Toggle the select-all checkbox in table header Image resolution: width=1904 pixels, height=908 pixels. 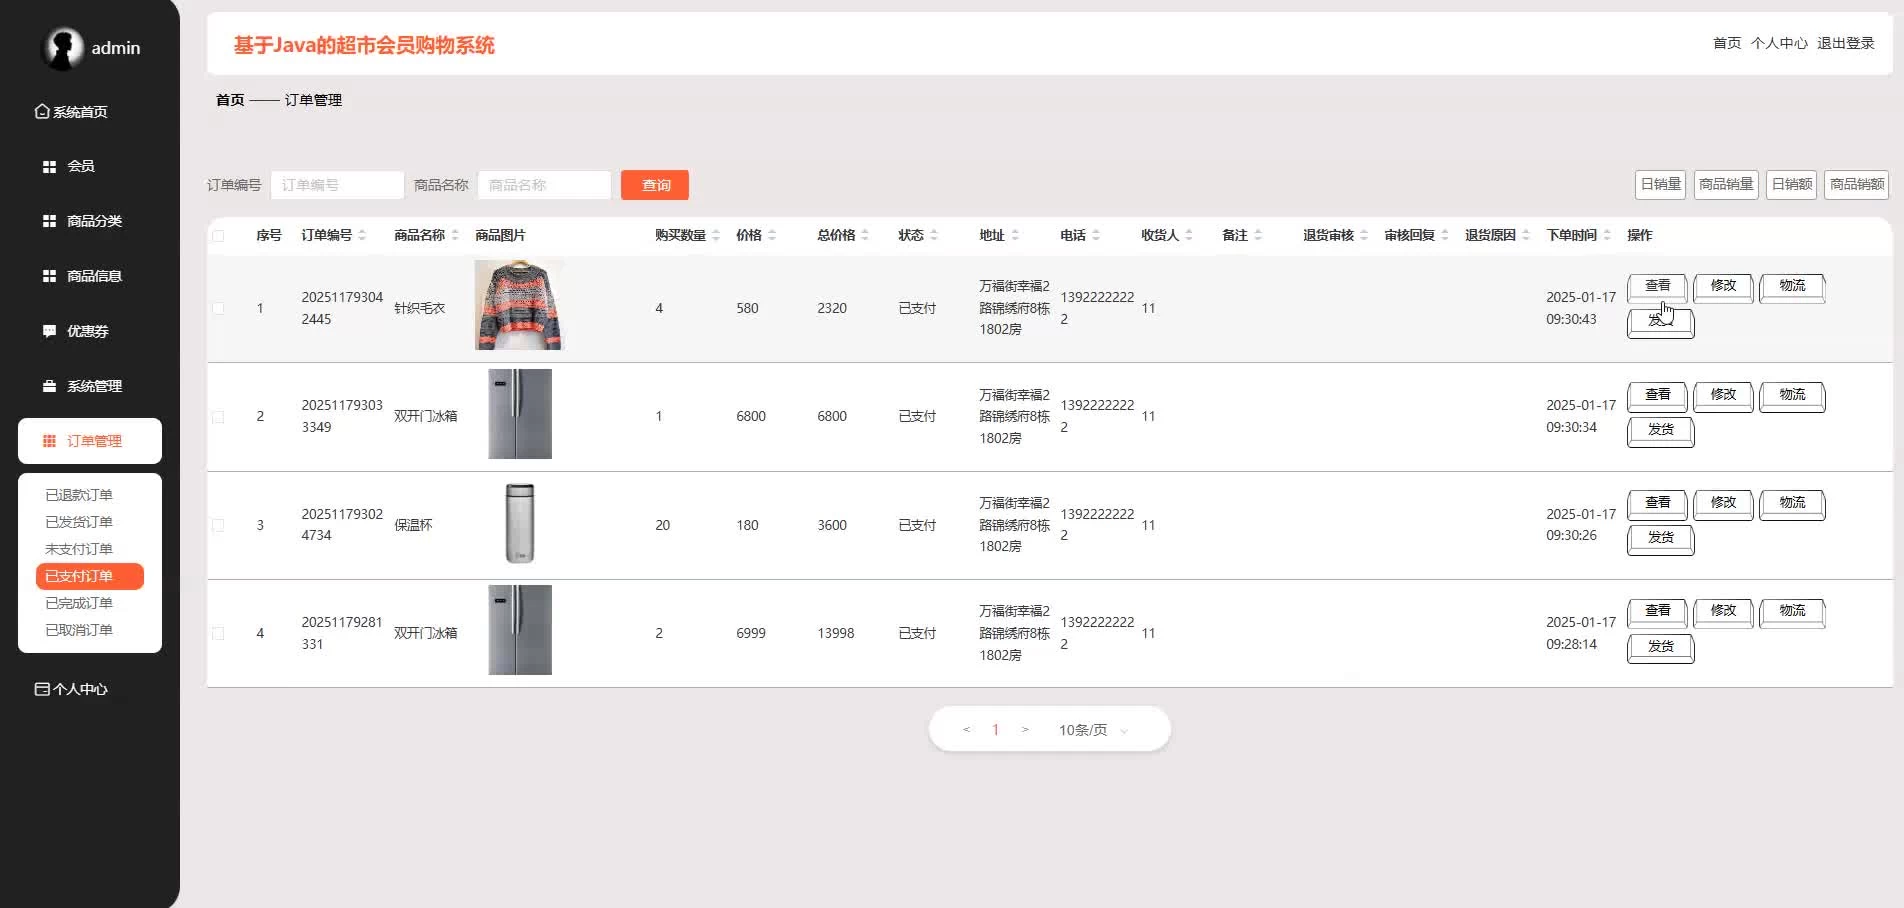click(218, 236)
